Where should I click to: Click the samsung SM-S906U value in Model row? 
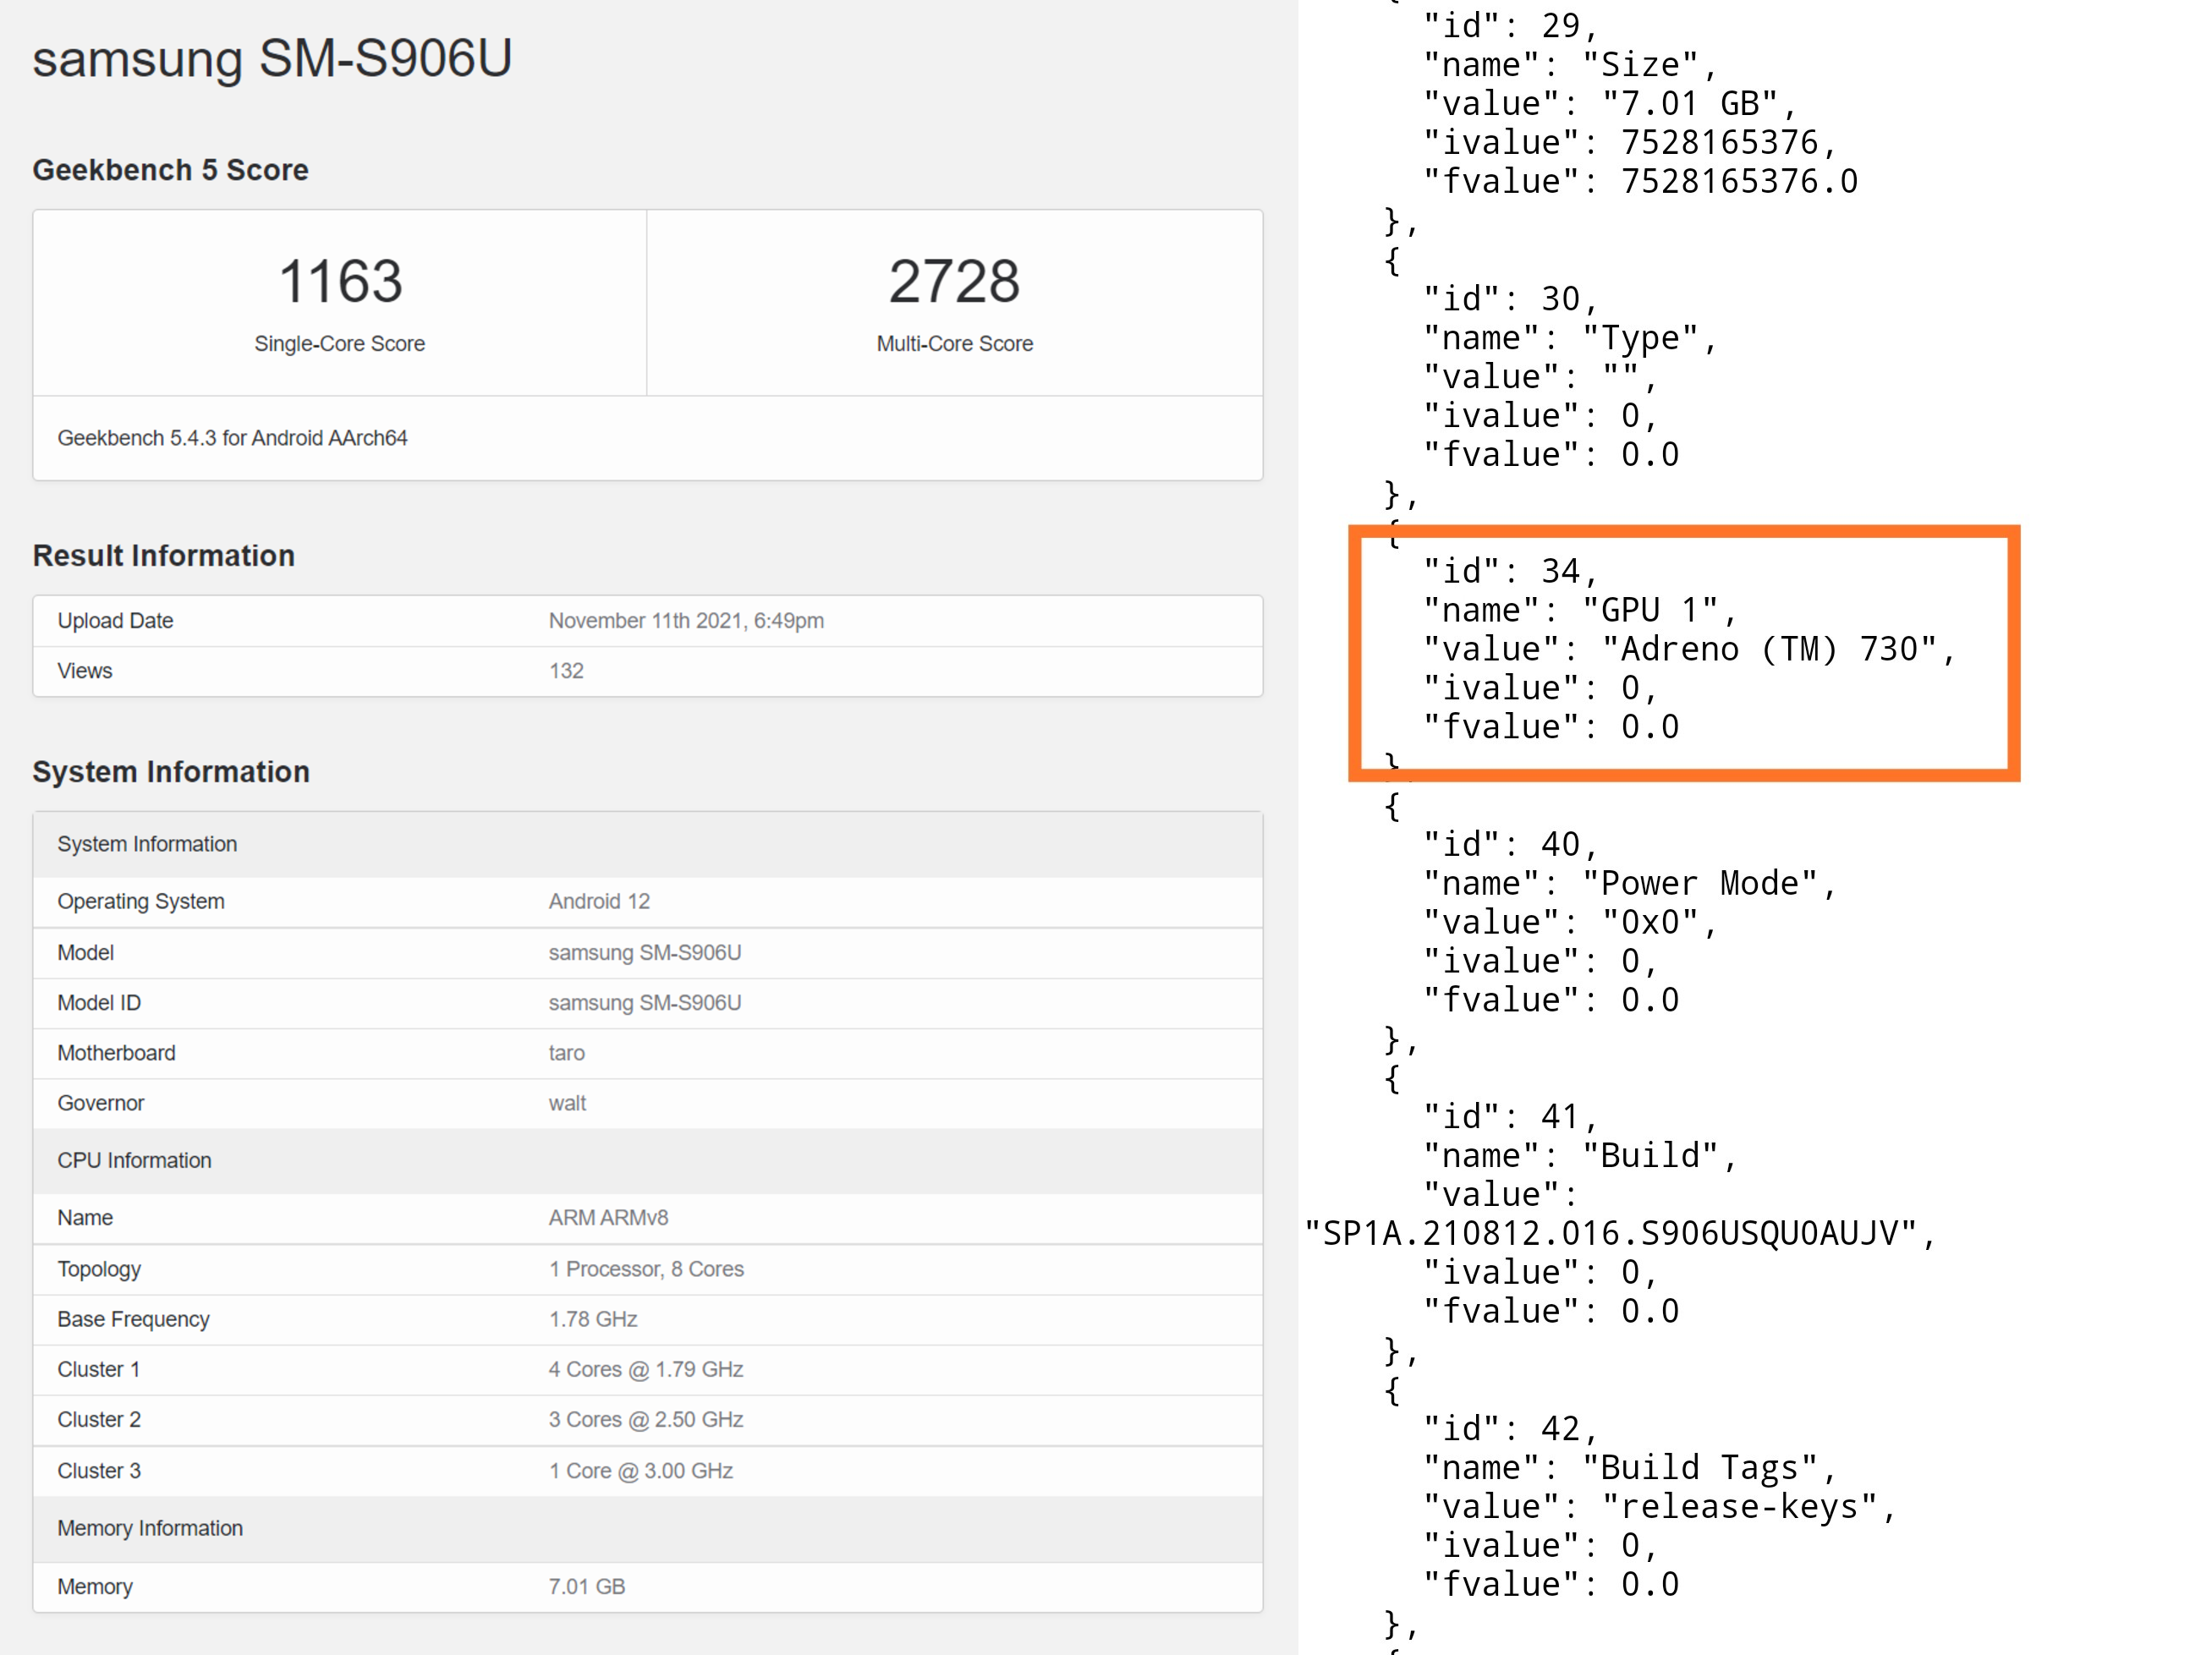click(645, 953)
